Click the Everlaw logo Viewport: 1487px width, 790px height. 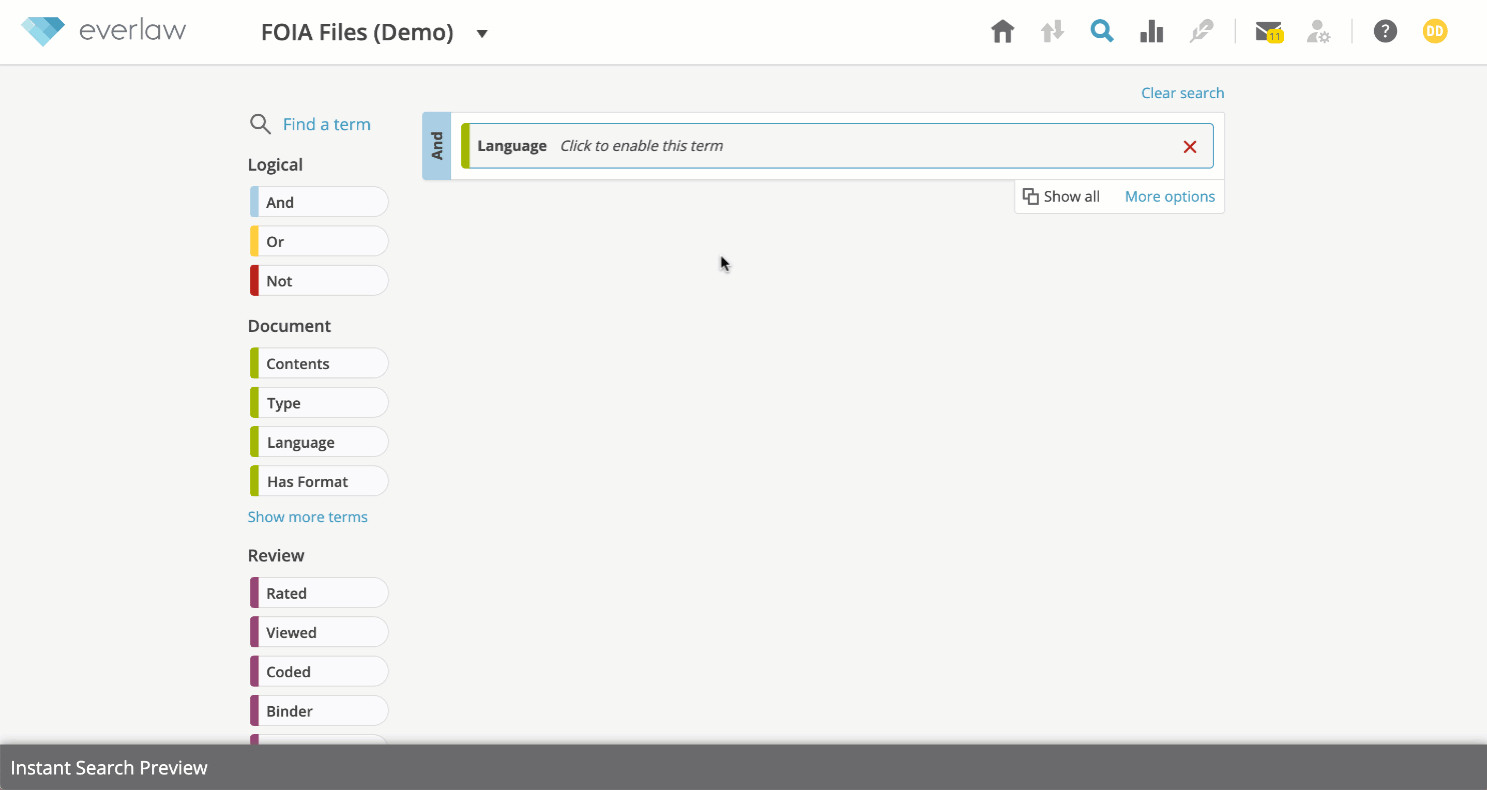click(x=104, y=31)
